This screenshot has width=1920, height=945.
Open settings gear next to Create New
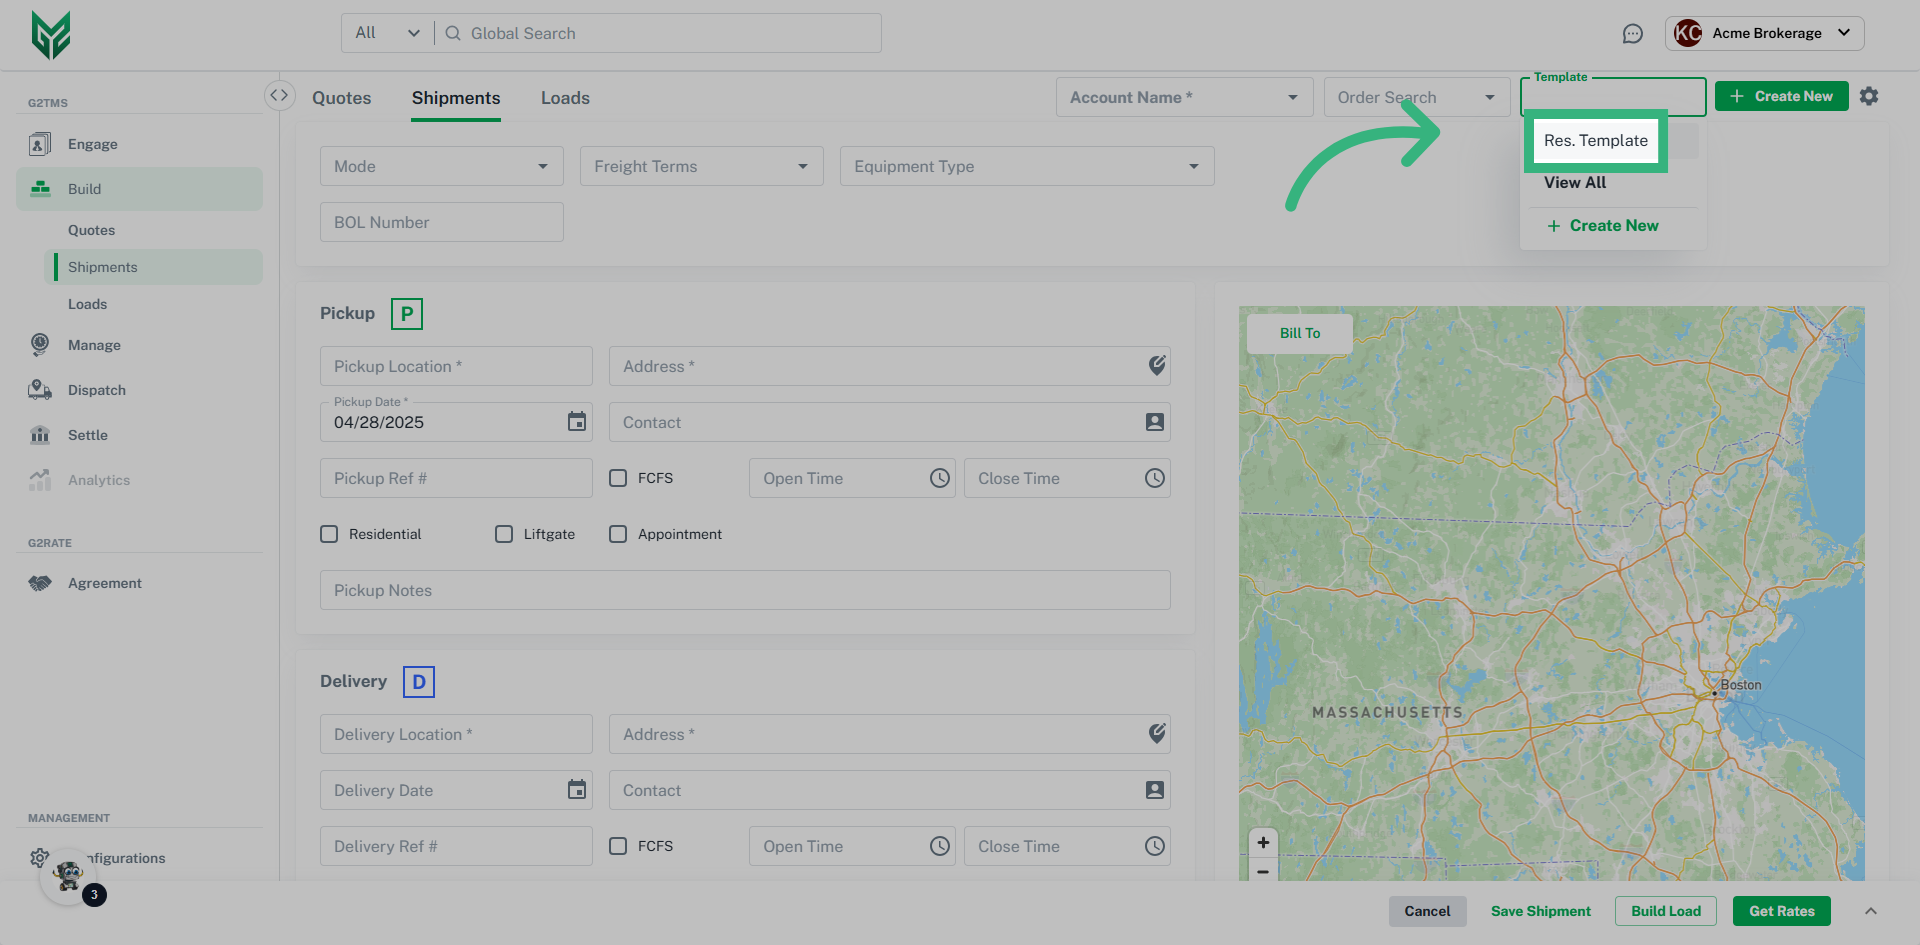click(x=1868, y=96)
